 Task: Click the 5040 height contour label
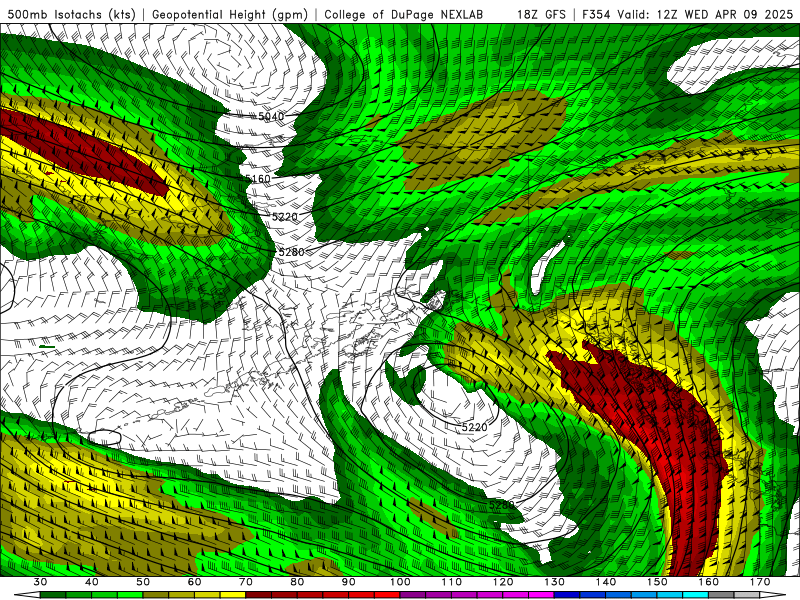pos(271,116)
